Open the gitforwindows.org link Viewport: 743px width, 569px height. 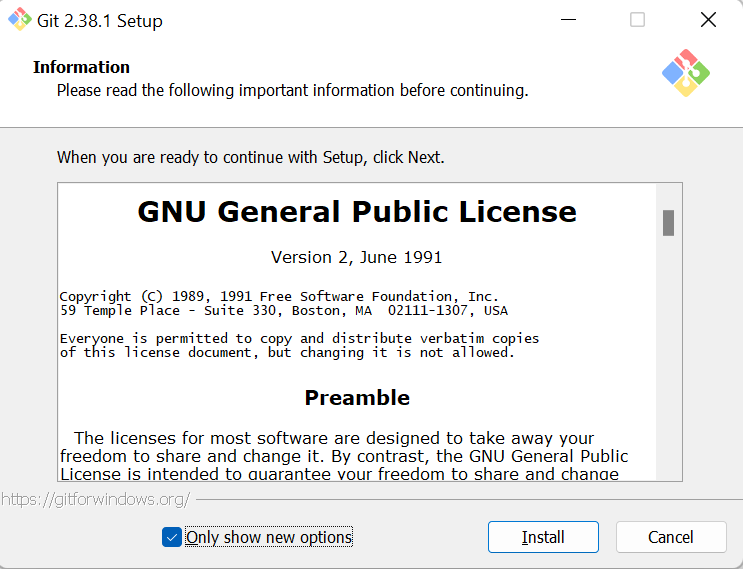click(95, 499)
